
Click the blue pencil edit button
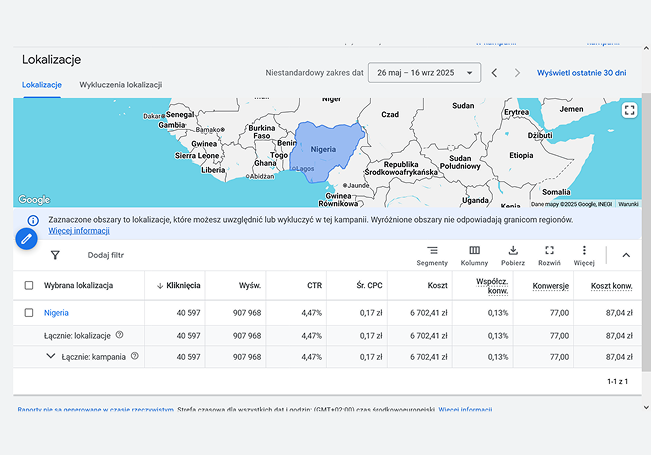coord(27,239)
